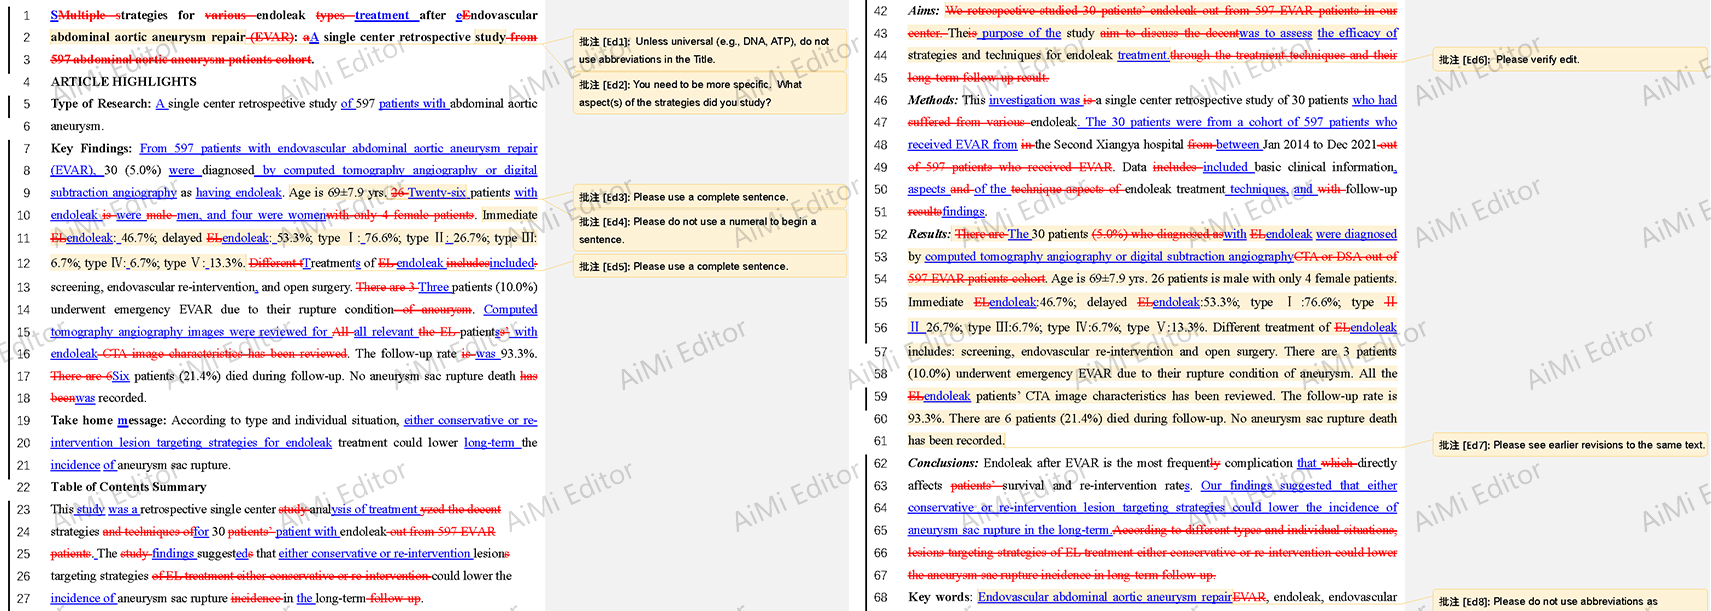Click line number 22 in the margin
Image resolution: width=1711 pixels, height=611 pixels.
click(x=24, y=487)
